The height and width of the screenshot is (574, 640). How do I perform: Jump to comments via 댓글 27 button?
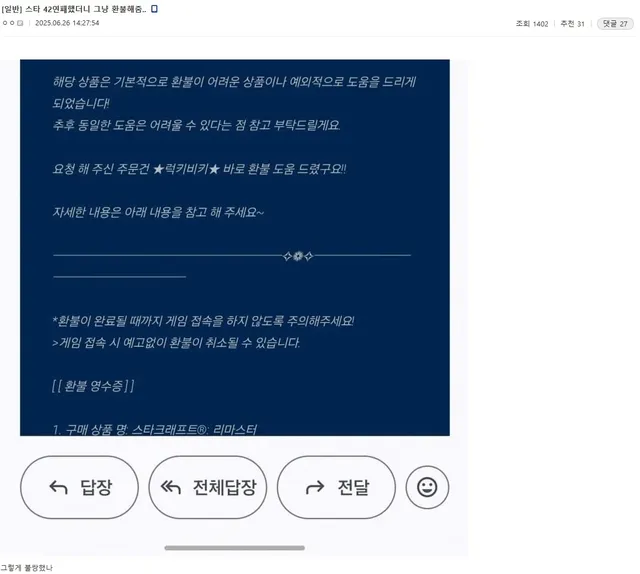[x=615, y=24]
